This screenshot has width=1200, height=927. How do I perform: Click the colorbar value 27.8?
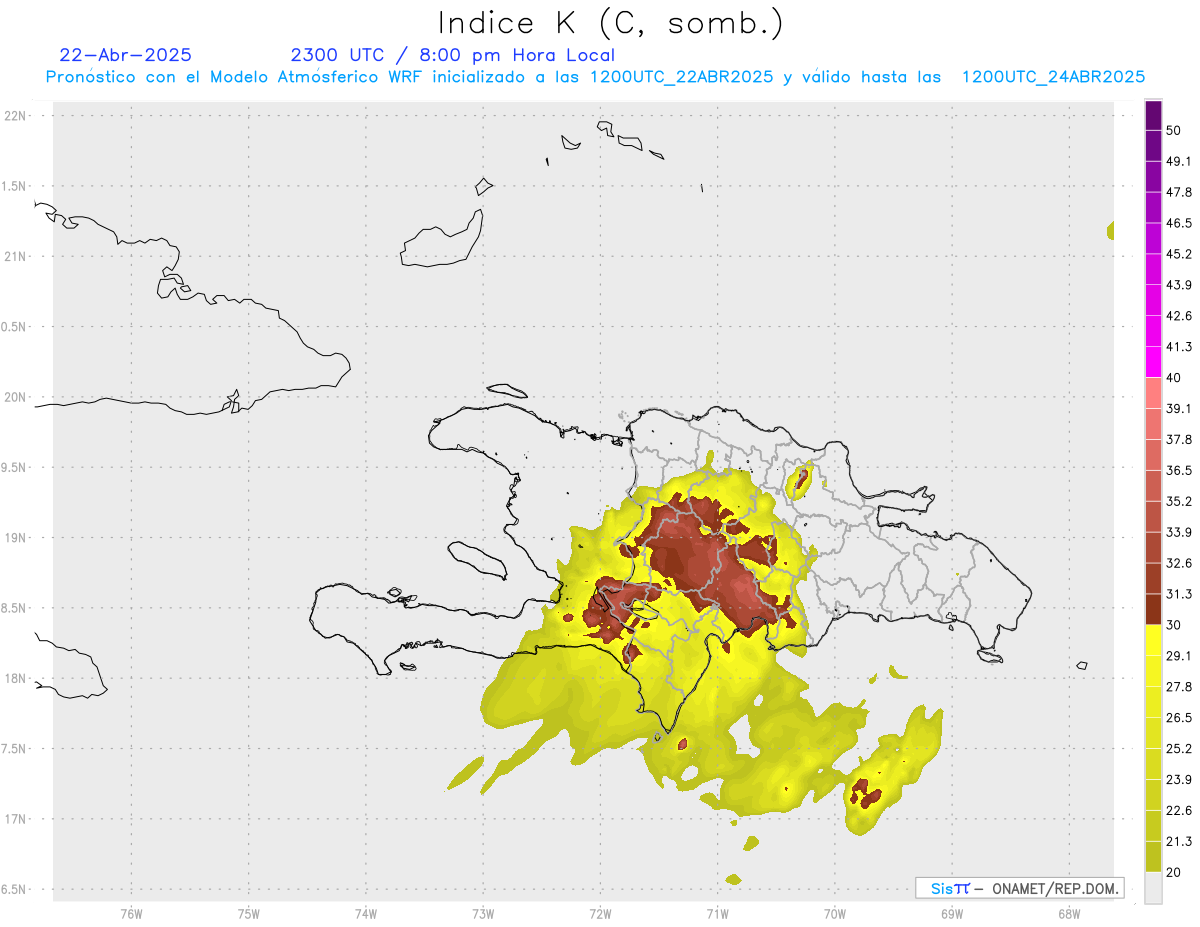pyautogui.click(x=1179, y=687)
